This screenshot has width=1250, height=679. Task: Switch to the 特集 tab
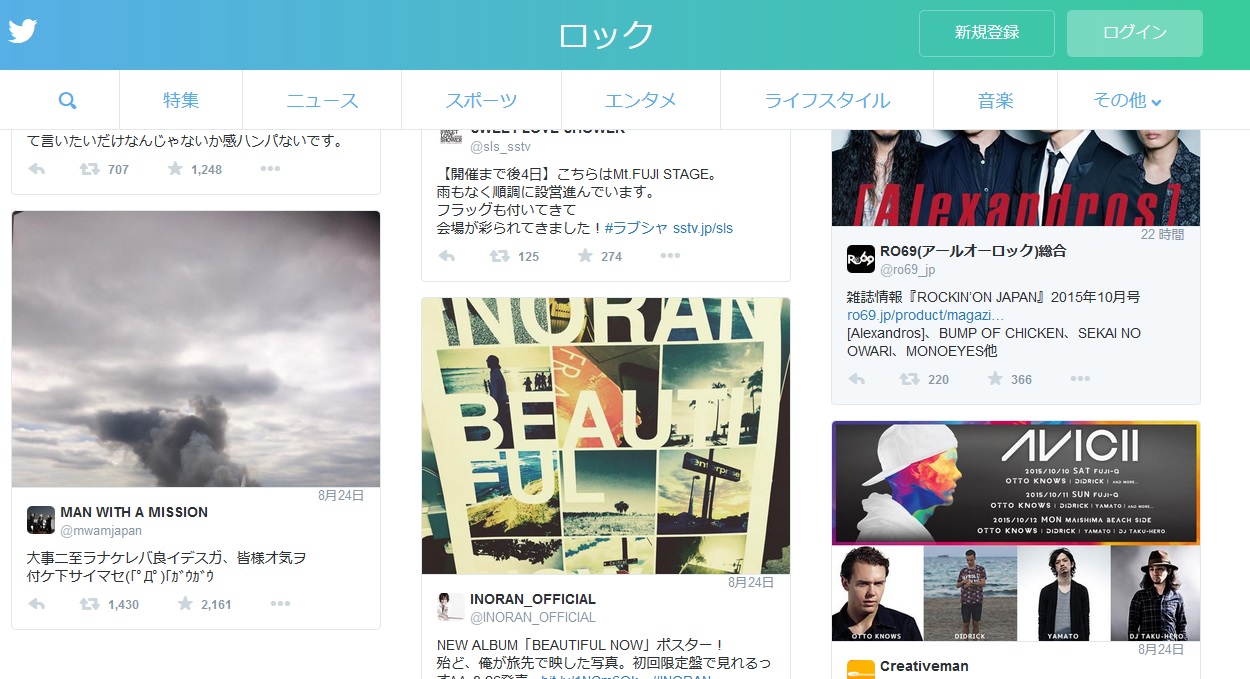181,100
